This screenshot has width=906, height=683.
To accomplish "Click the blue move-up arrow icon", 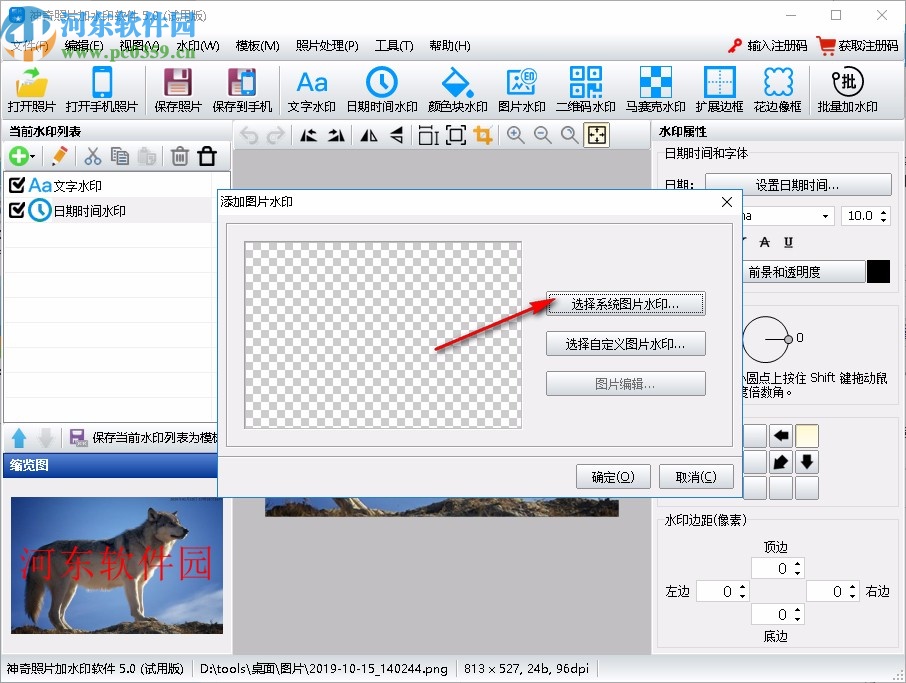I will 18,437.
